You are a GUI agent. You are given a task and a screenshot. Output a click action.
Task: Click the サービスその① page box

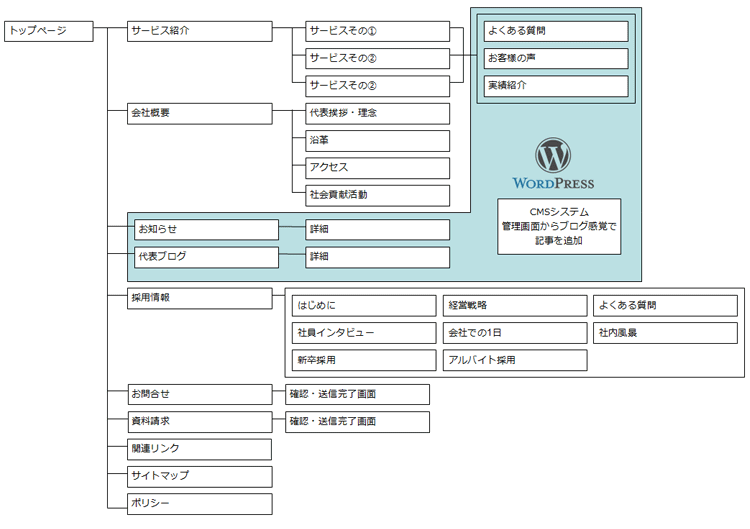tap(377, 31)
